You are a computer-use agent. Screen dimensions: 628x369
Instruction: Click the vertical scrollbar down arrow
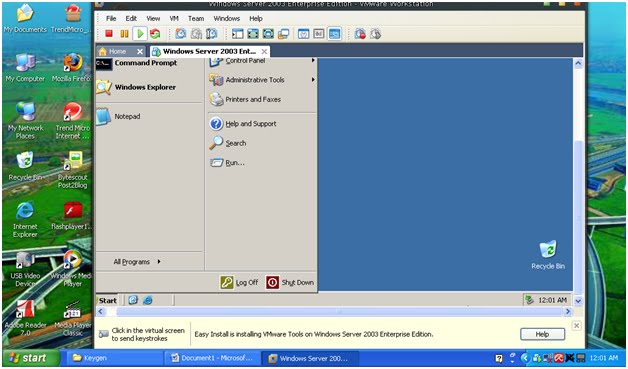(x=578, y=300)
